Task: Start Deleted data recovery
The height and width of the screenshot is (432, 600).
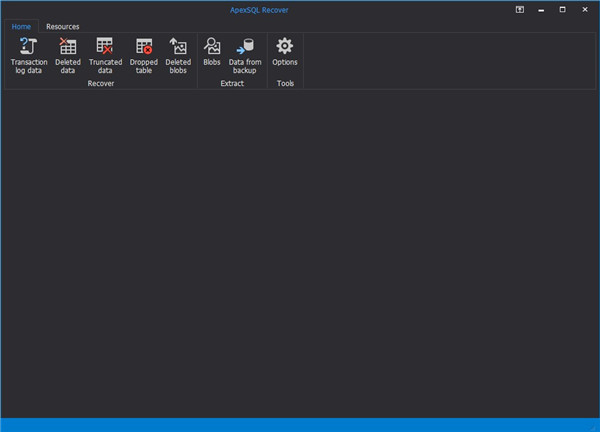Action: point(68,55)
